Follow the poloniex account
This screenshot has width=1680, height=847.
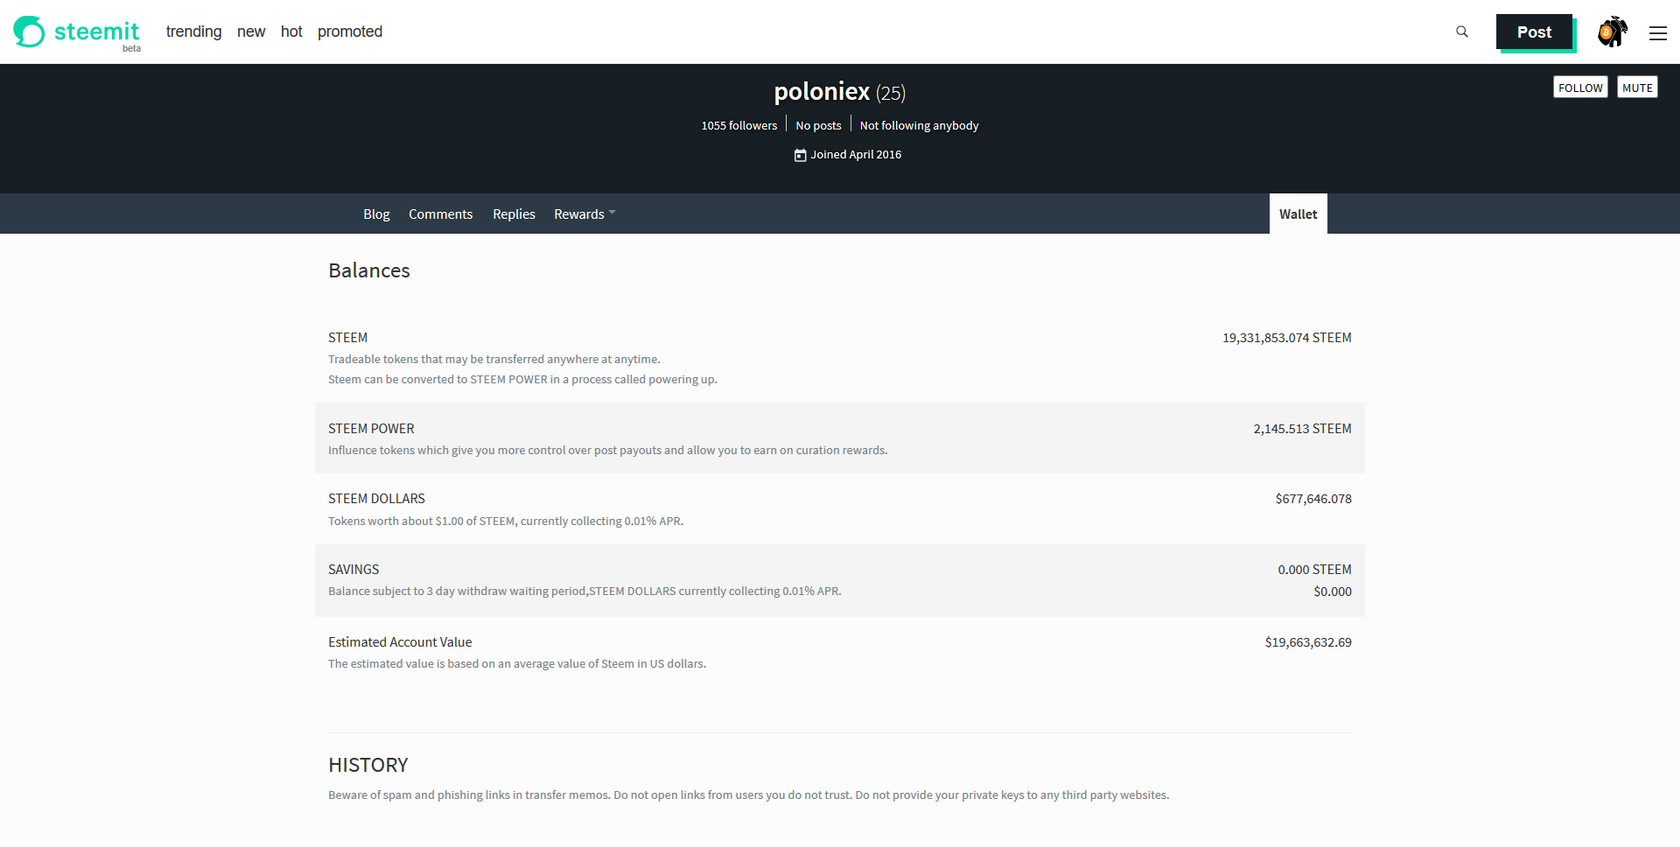point(1580,87)
